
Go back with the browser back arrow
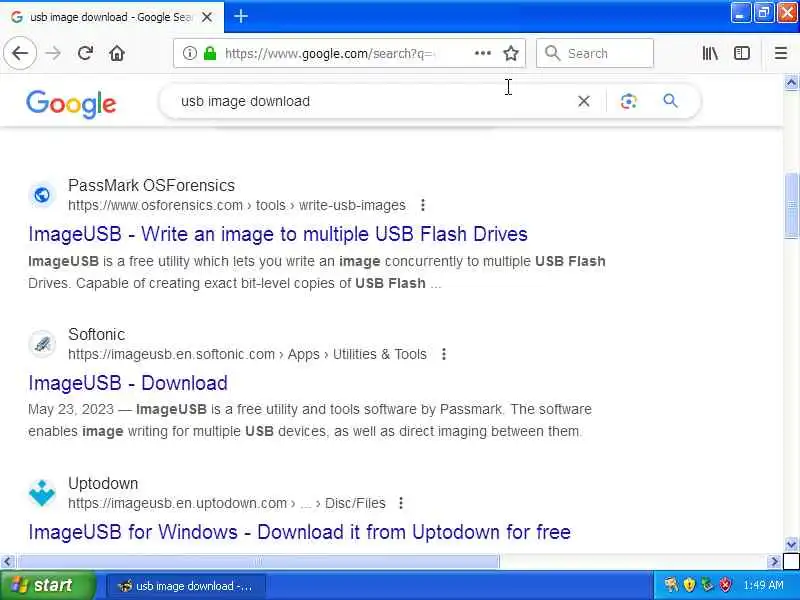[x=20, y=53]
